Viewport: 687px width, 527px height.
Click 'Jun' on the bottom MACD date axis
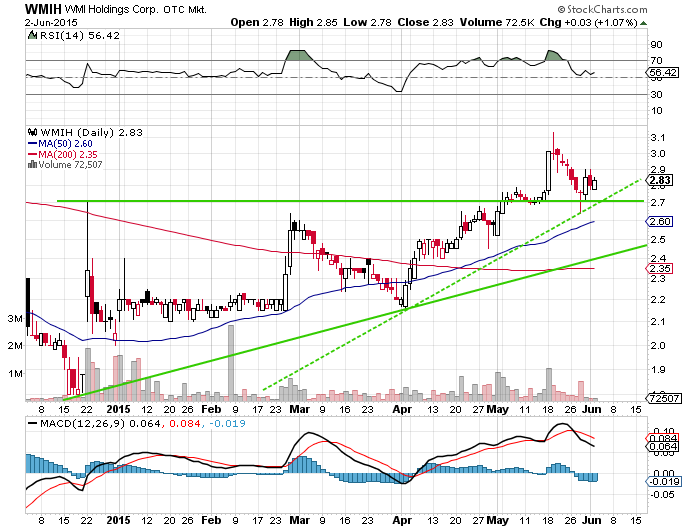[592, 520]
